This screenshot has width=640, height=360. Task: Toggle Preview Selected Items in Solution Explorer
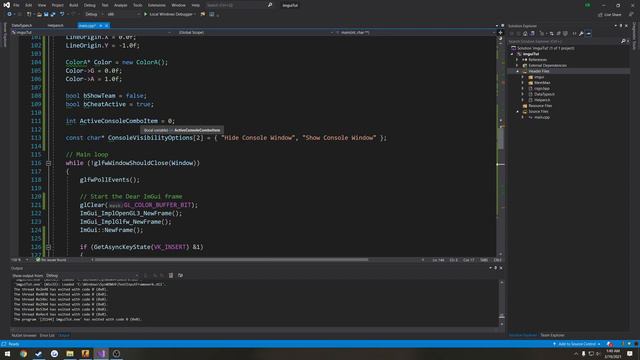click(589, 33)
